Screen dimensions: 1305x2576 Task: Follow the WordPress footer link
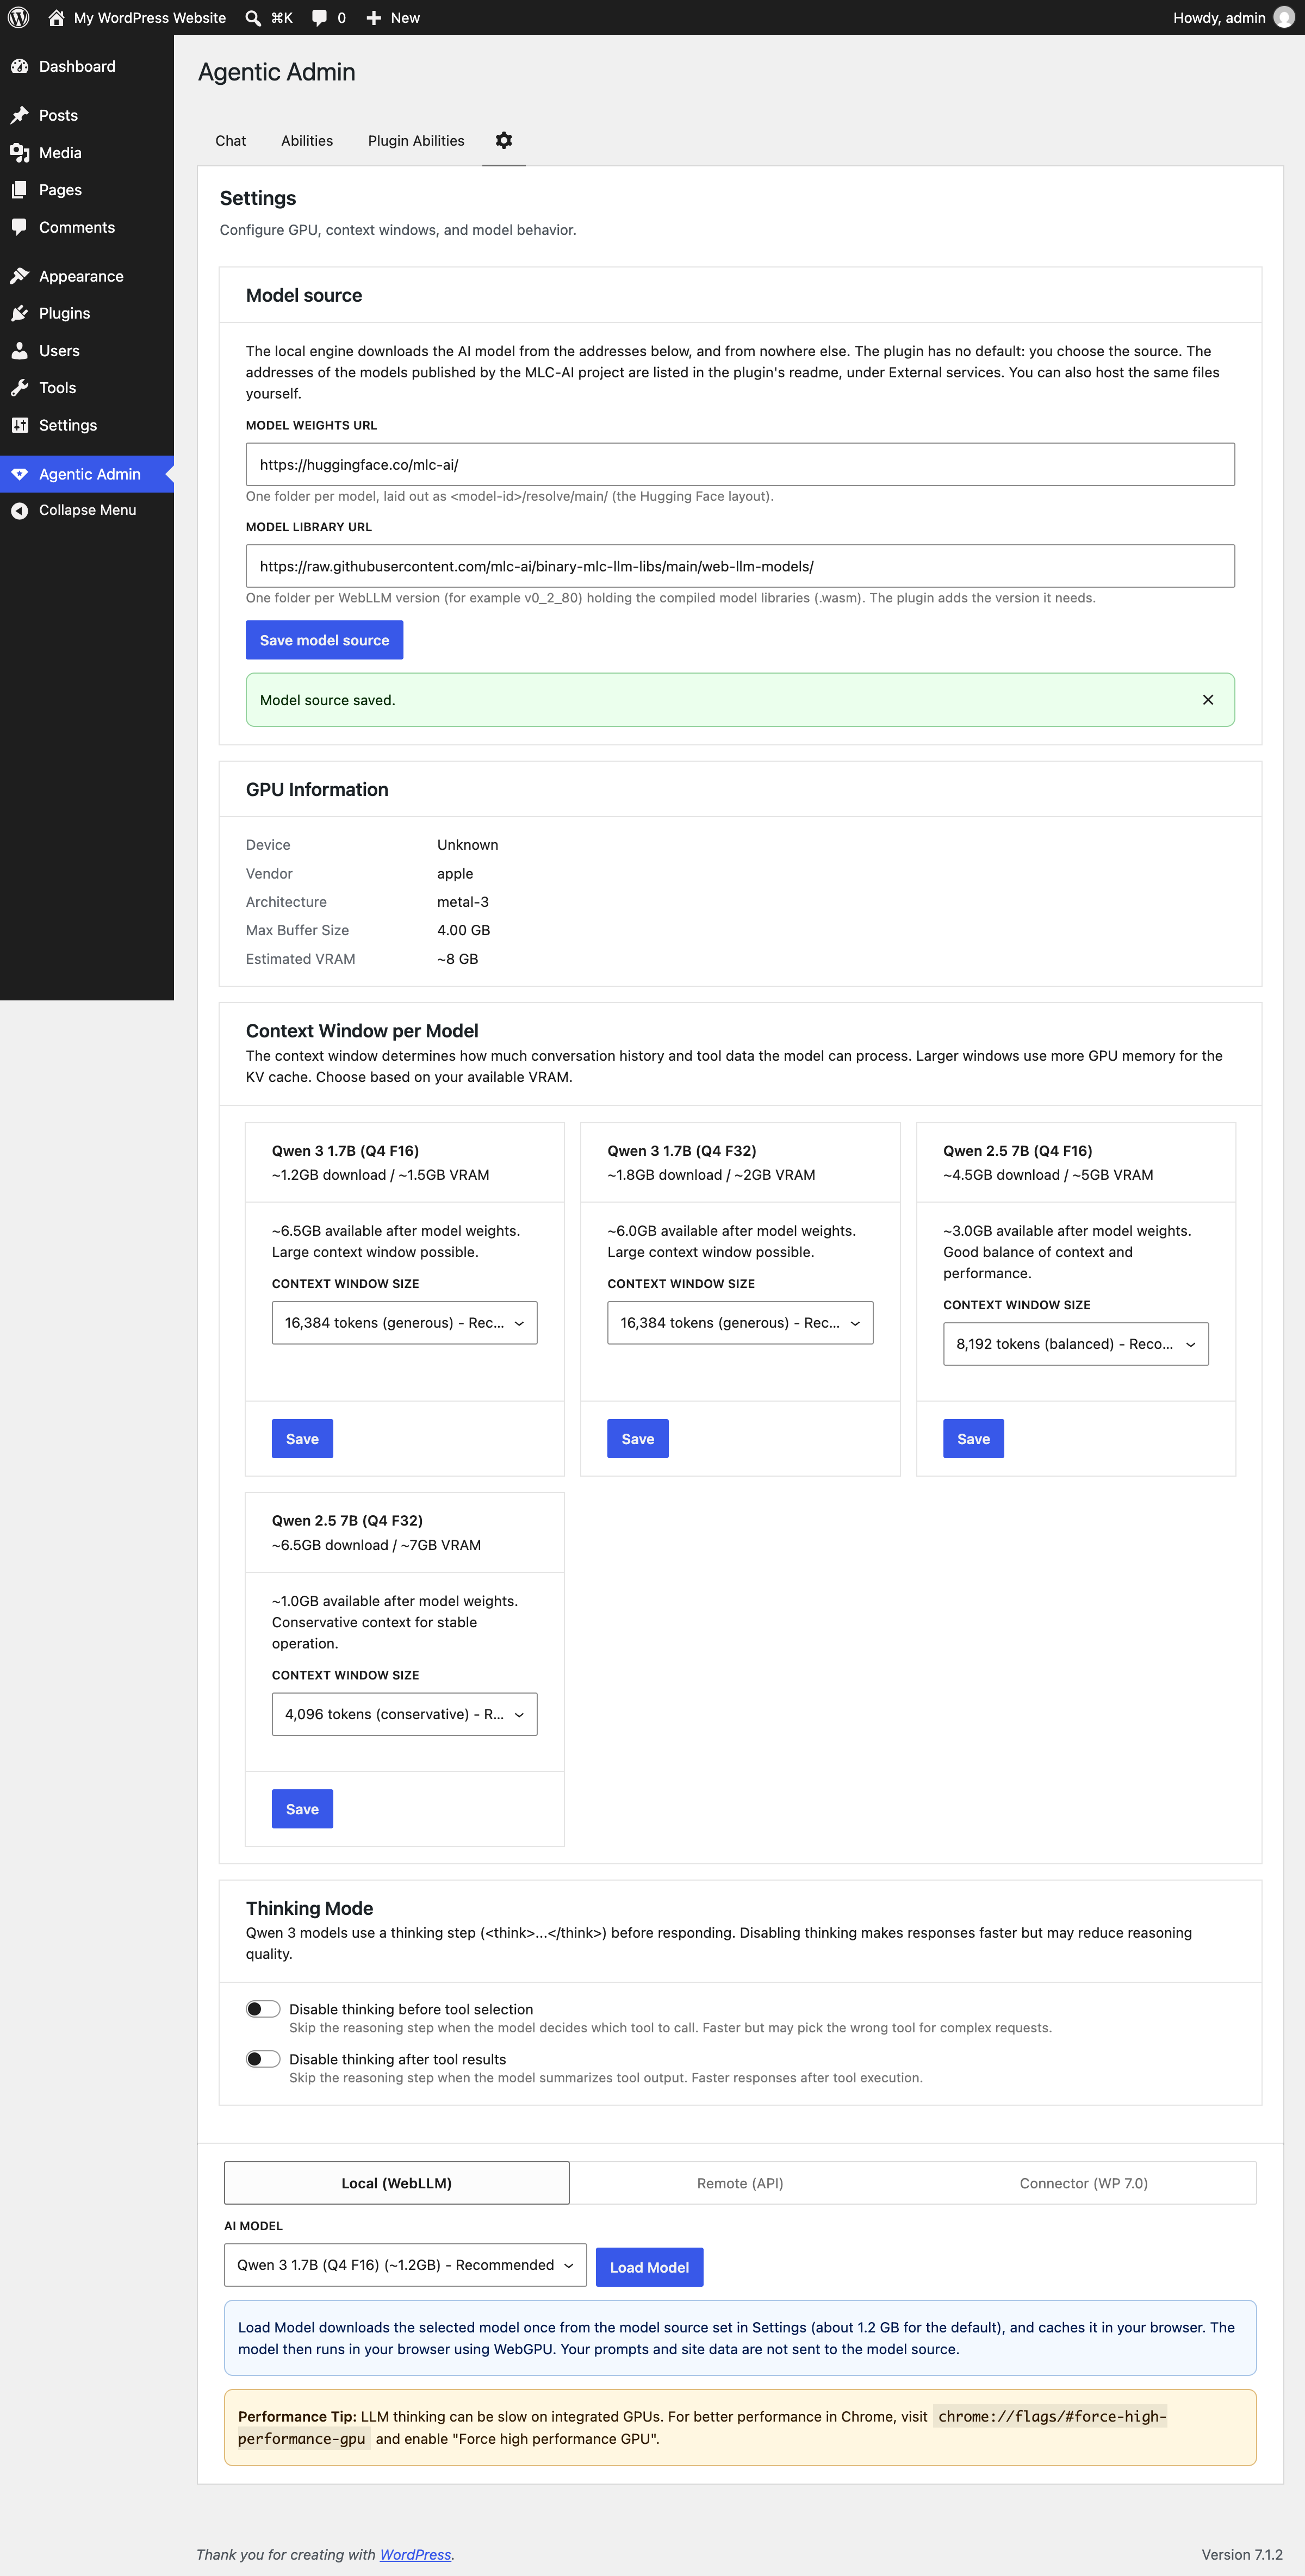pos(415,2554)
